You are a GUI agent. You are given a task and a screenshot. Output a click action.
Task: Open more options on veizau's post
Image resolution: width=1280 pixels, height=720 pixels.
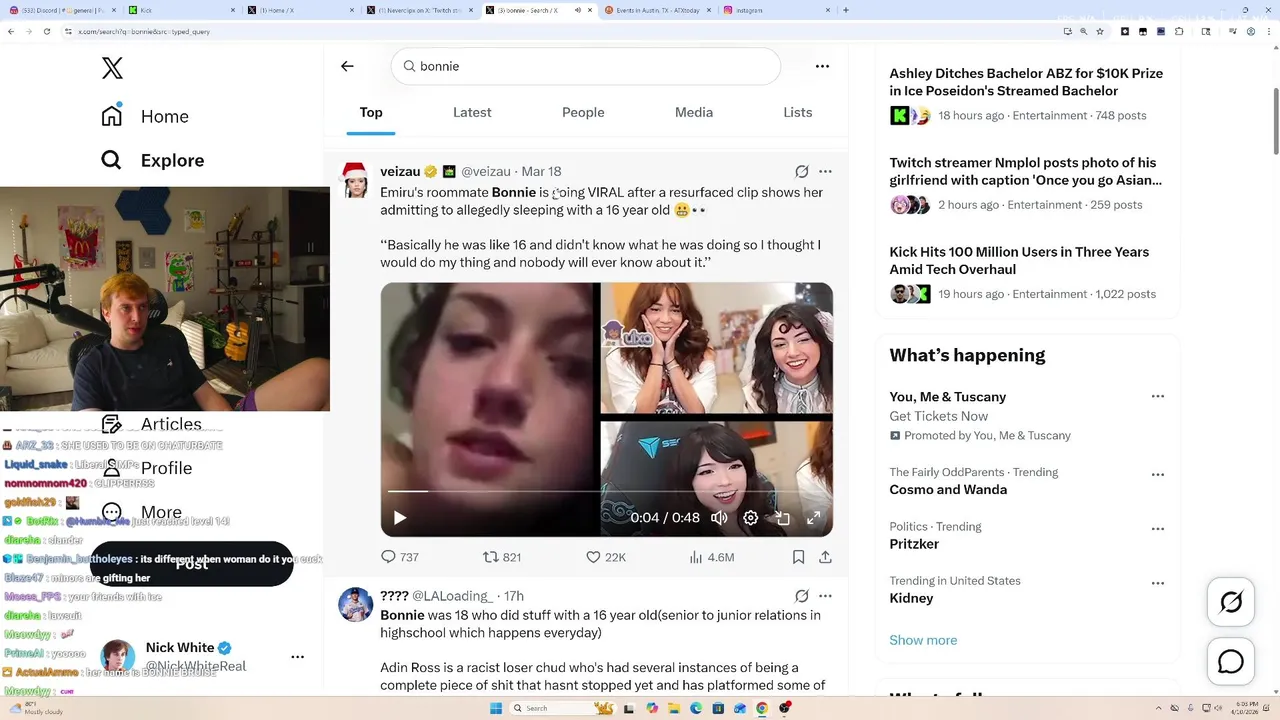click(x=825, y=171)
